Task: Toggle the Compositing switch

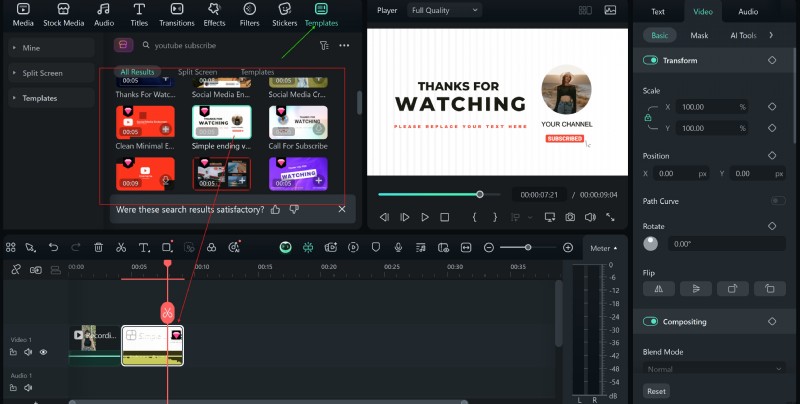Action: coord(651,322)
